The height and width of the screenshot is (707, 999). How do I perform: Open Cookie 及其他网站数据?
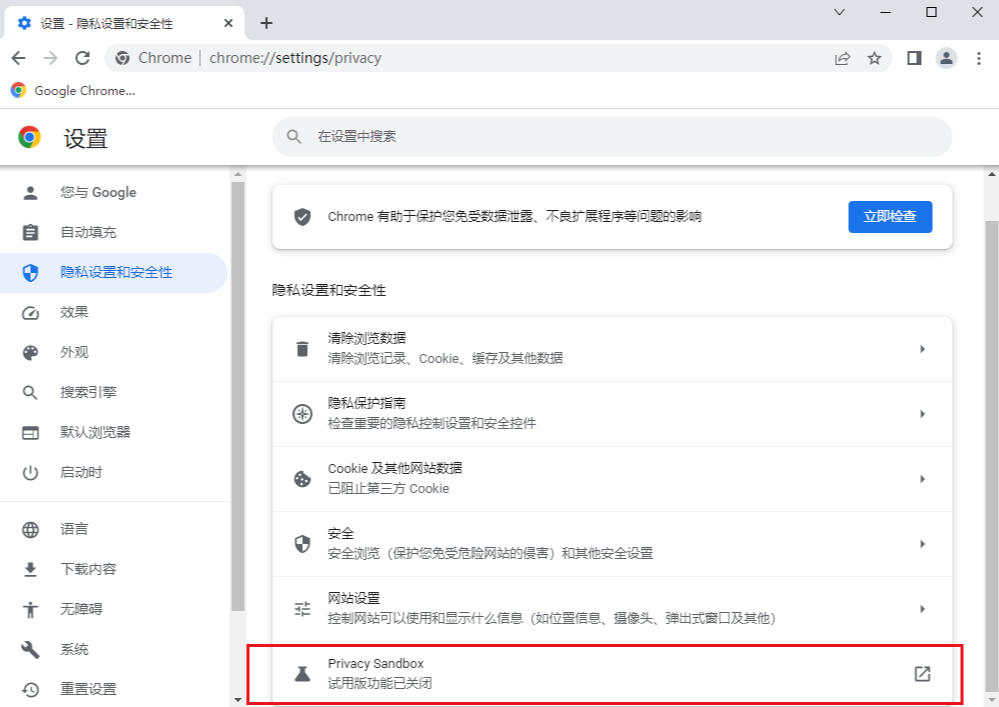point(612,479)
